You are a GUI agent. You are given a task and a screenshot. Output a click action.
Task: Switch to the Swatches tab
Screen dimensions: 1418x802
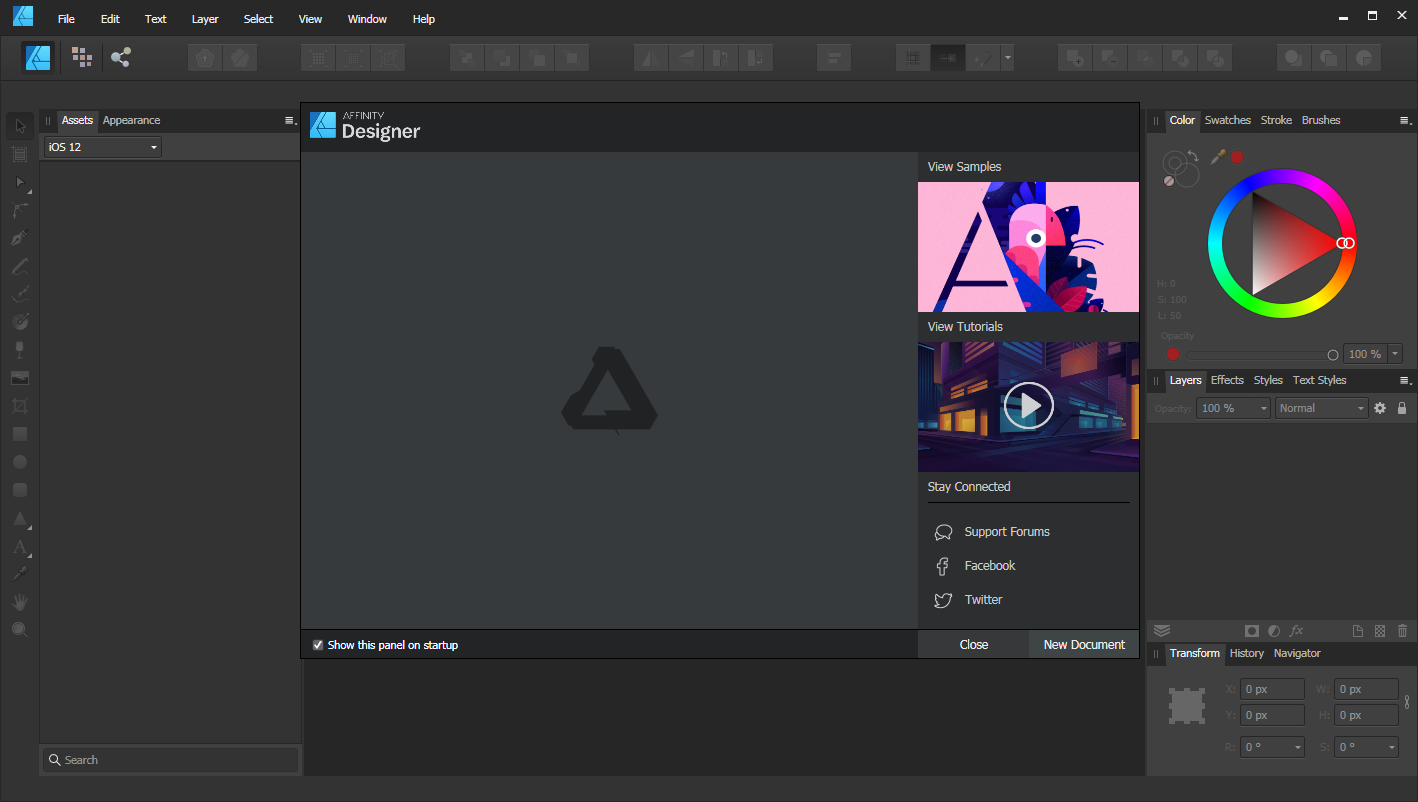pos(1227,120)
